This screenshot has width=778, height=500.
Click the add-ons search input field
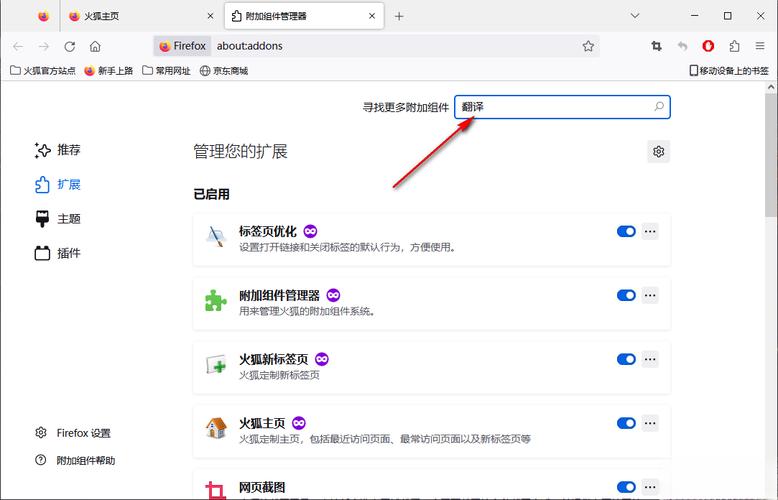point(562,107)
